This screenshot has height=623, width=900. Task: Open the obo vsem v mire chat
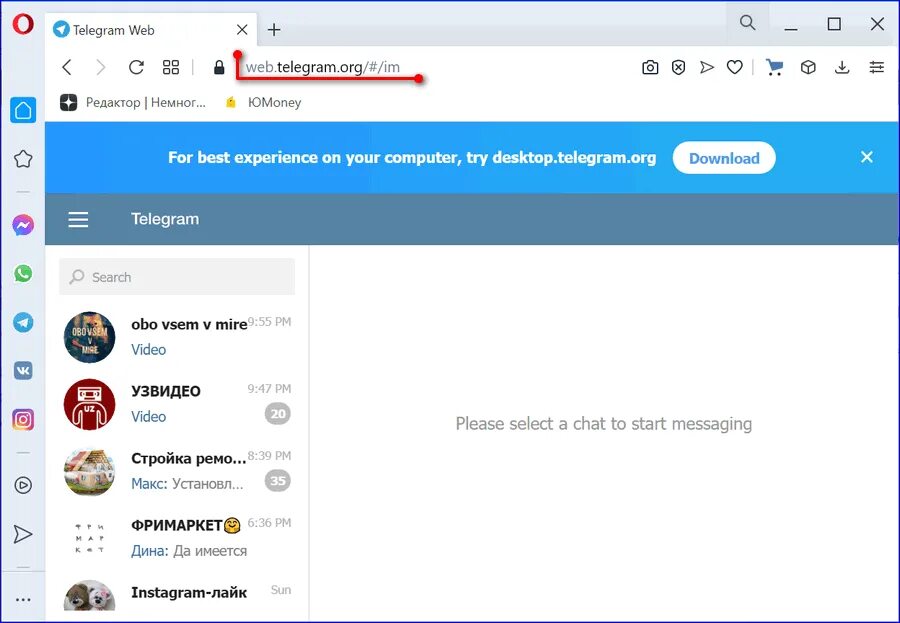[x=177, y=337]
